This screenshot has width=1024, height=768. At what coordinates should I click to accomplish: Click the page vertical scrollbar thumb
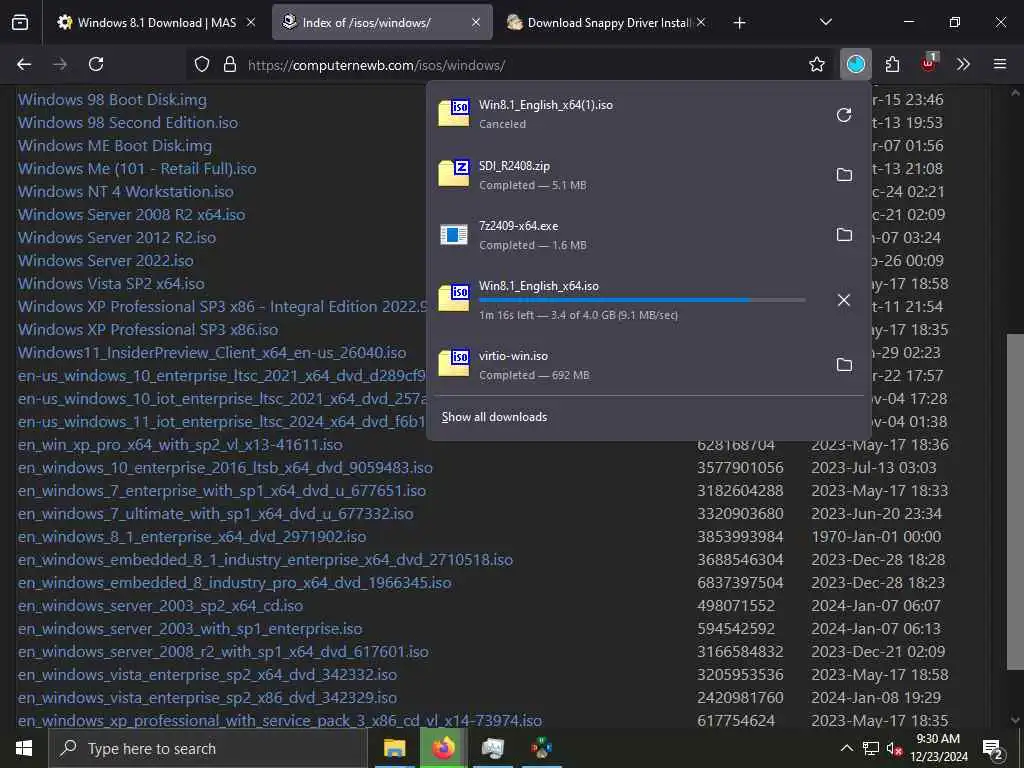(1015, 502)
